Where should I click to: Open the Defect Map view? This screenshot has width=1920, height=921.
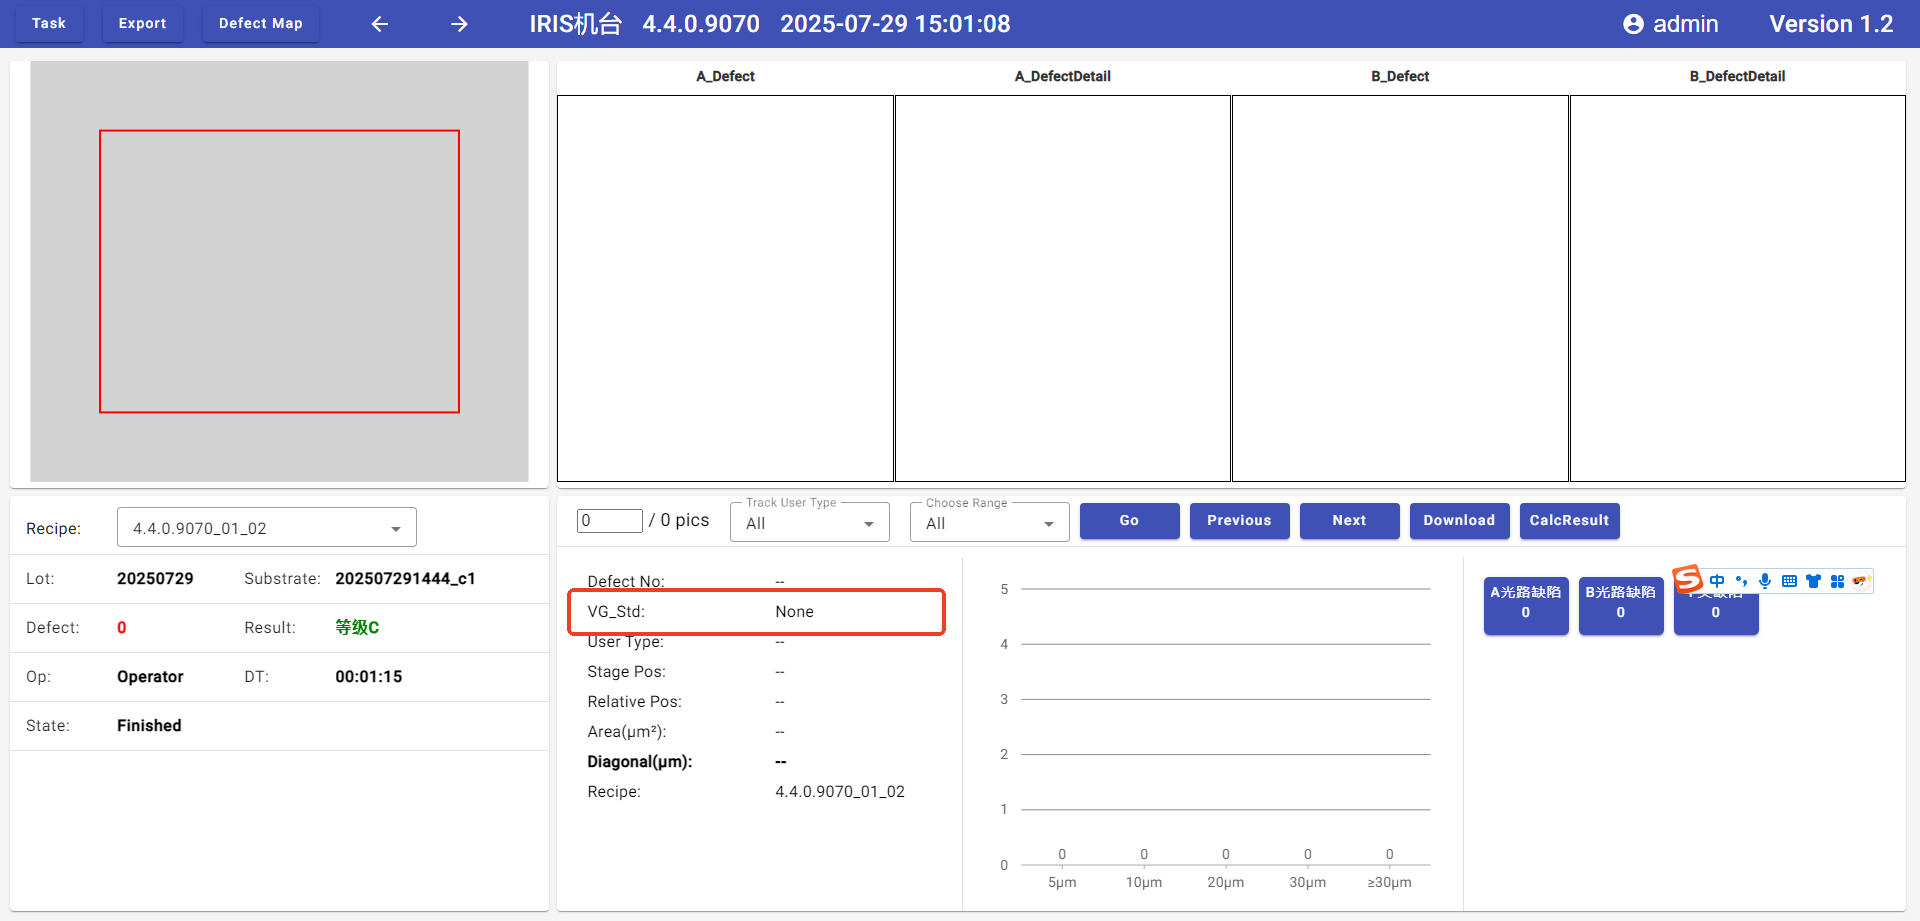[260, 23]
